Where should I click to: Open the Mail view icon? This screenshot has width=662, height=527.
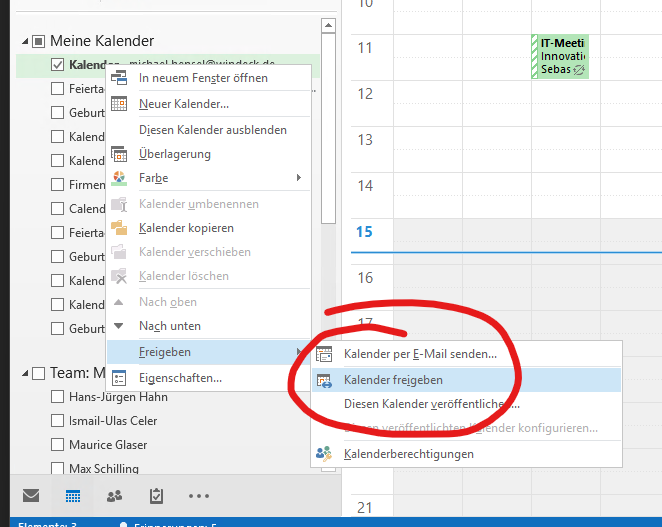(31, 495)
